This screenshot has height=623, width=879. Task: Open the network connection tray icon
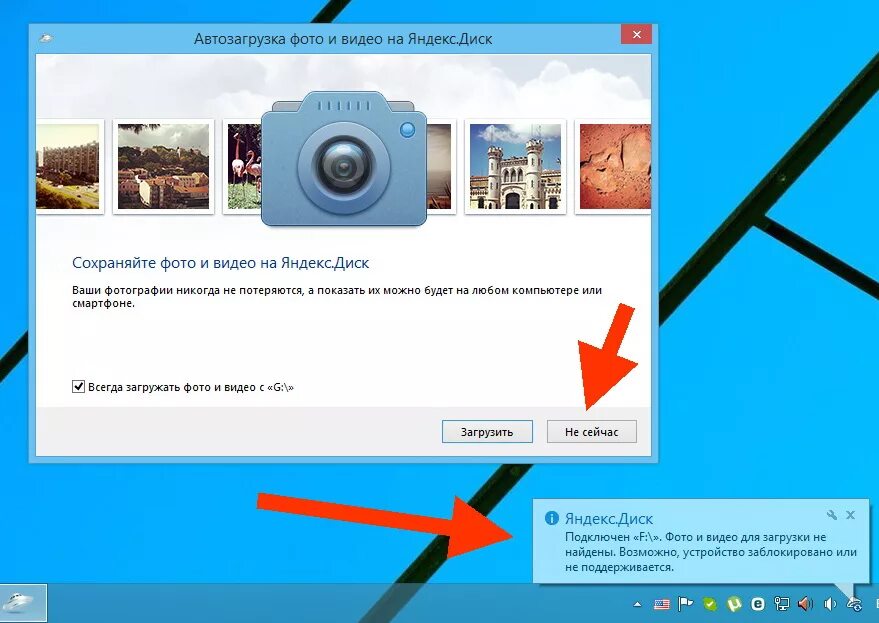(781, 604)
